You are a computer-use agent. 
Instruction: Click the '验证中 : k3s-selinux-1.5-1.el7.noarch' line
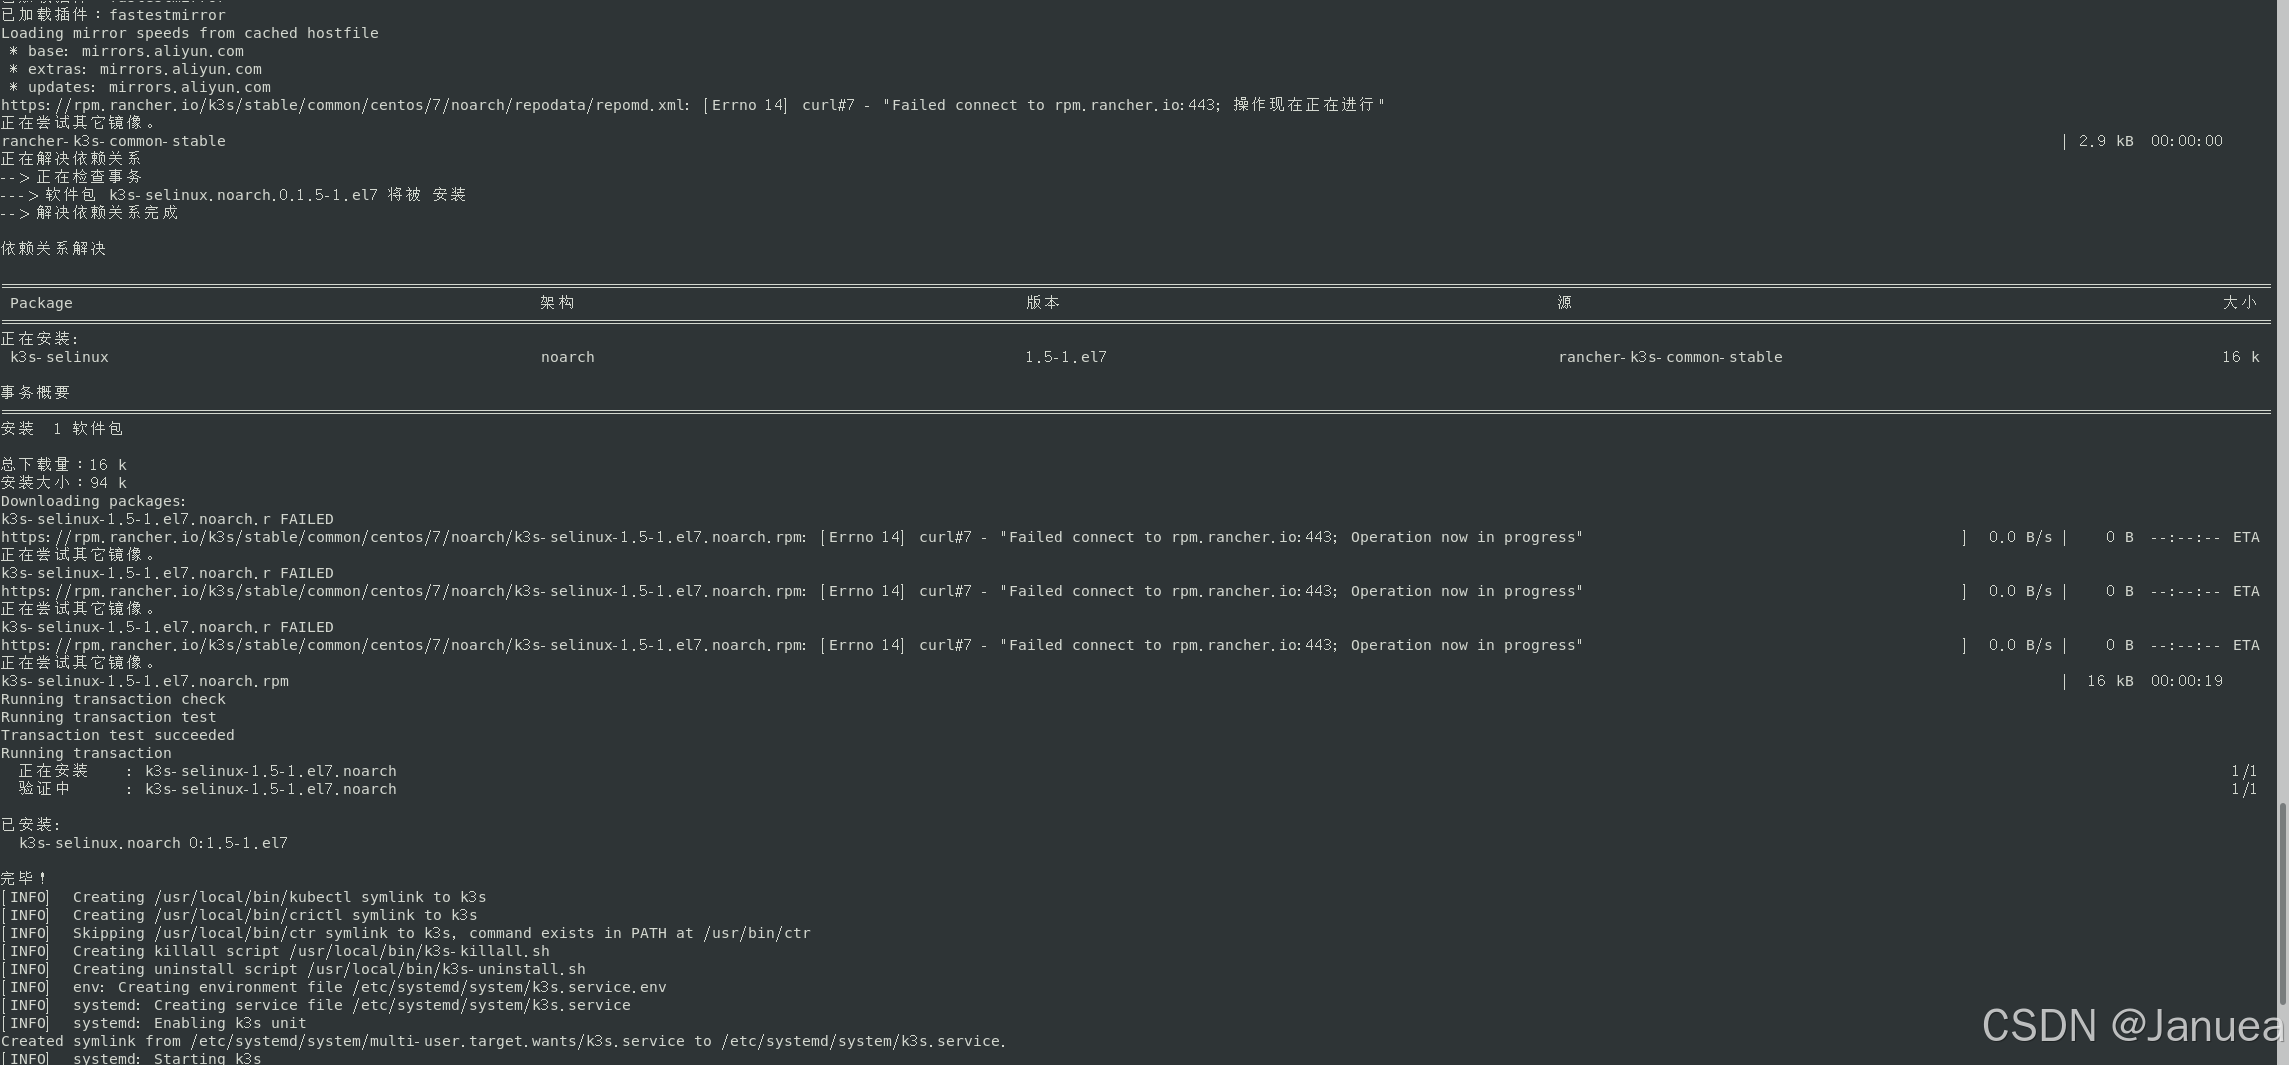[208, 789]
